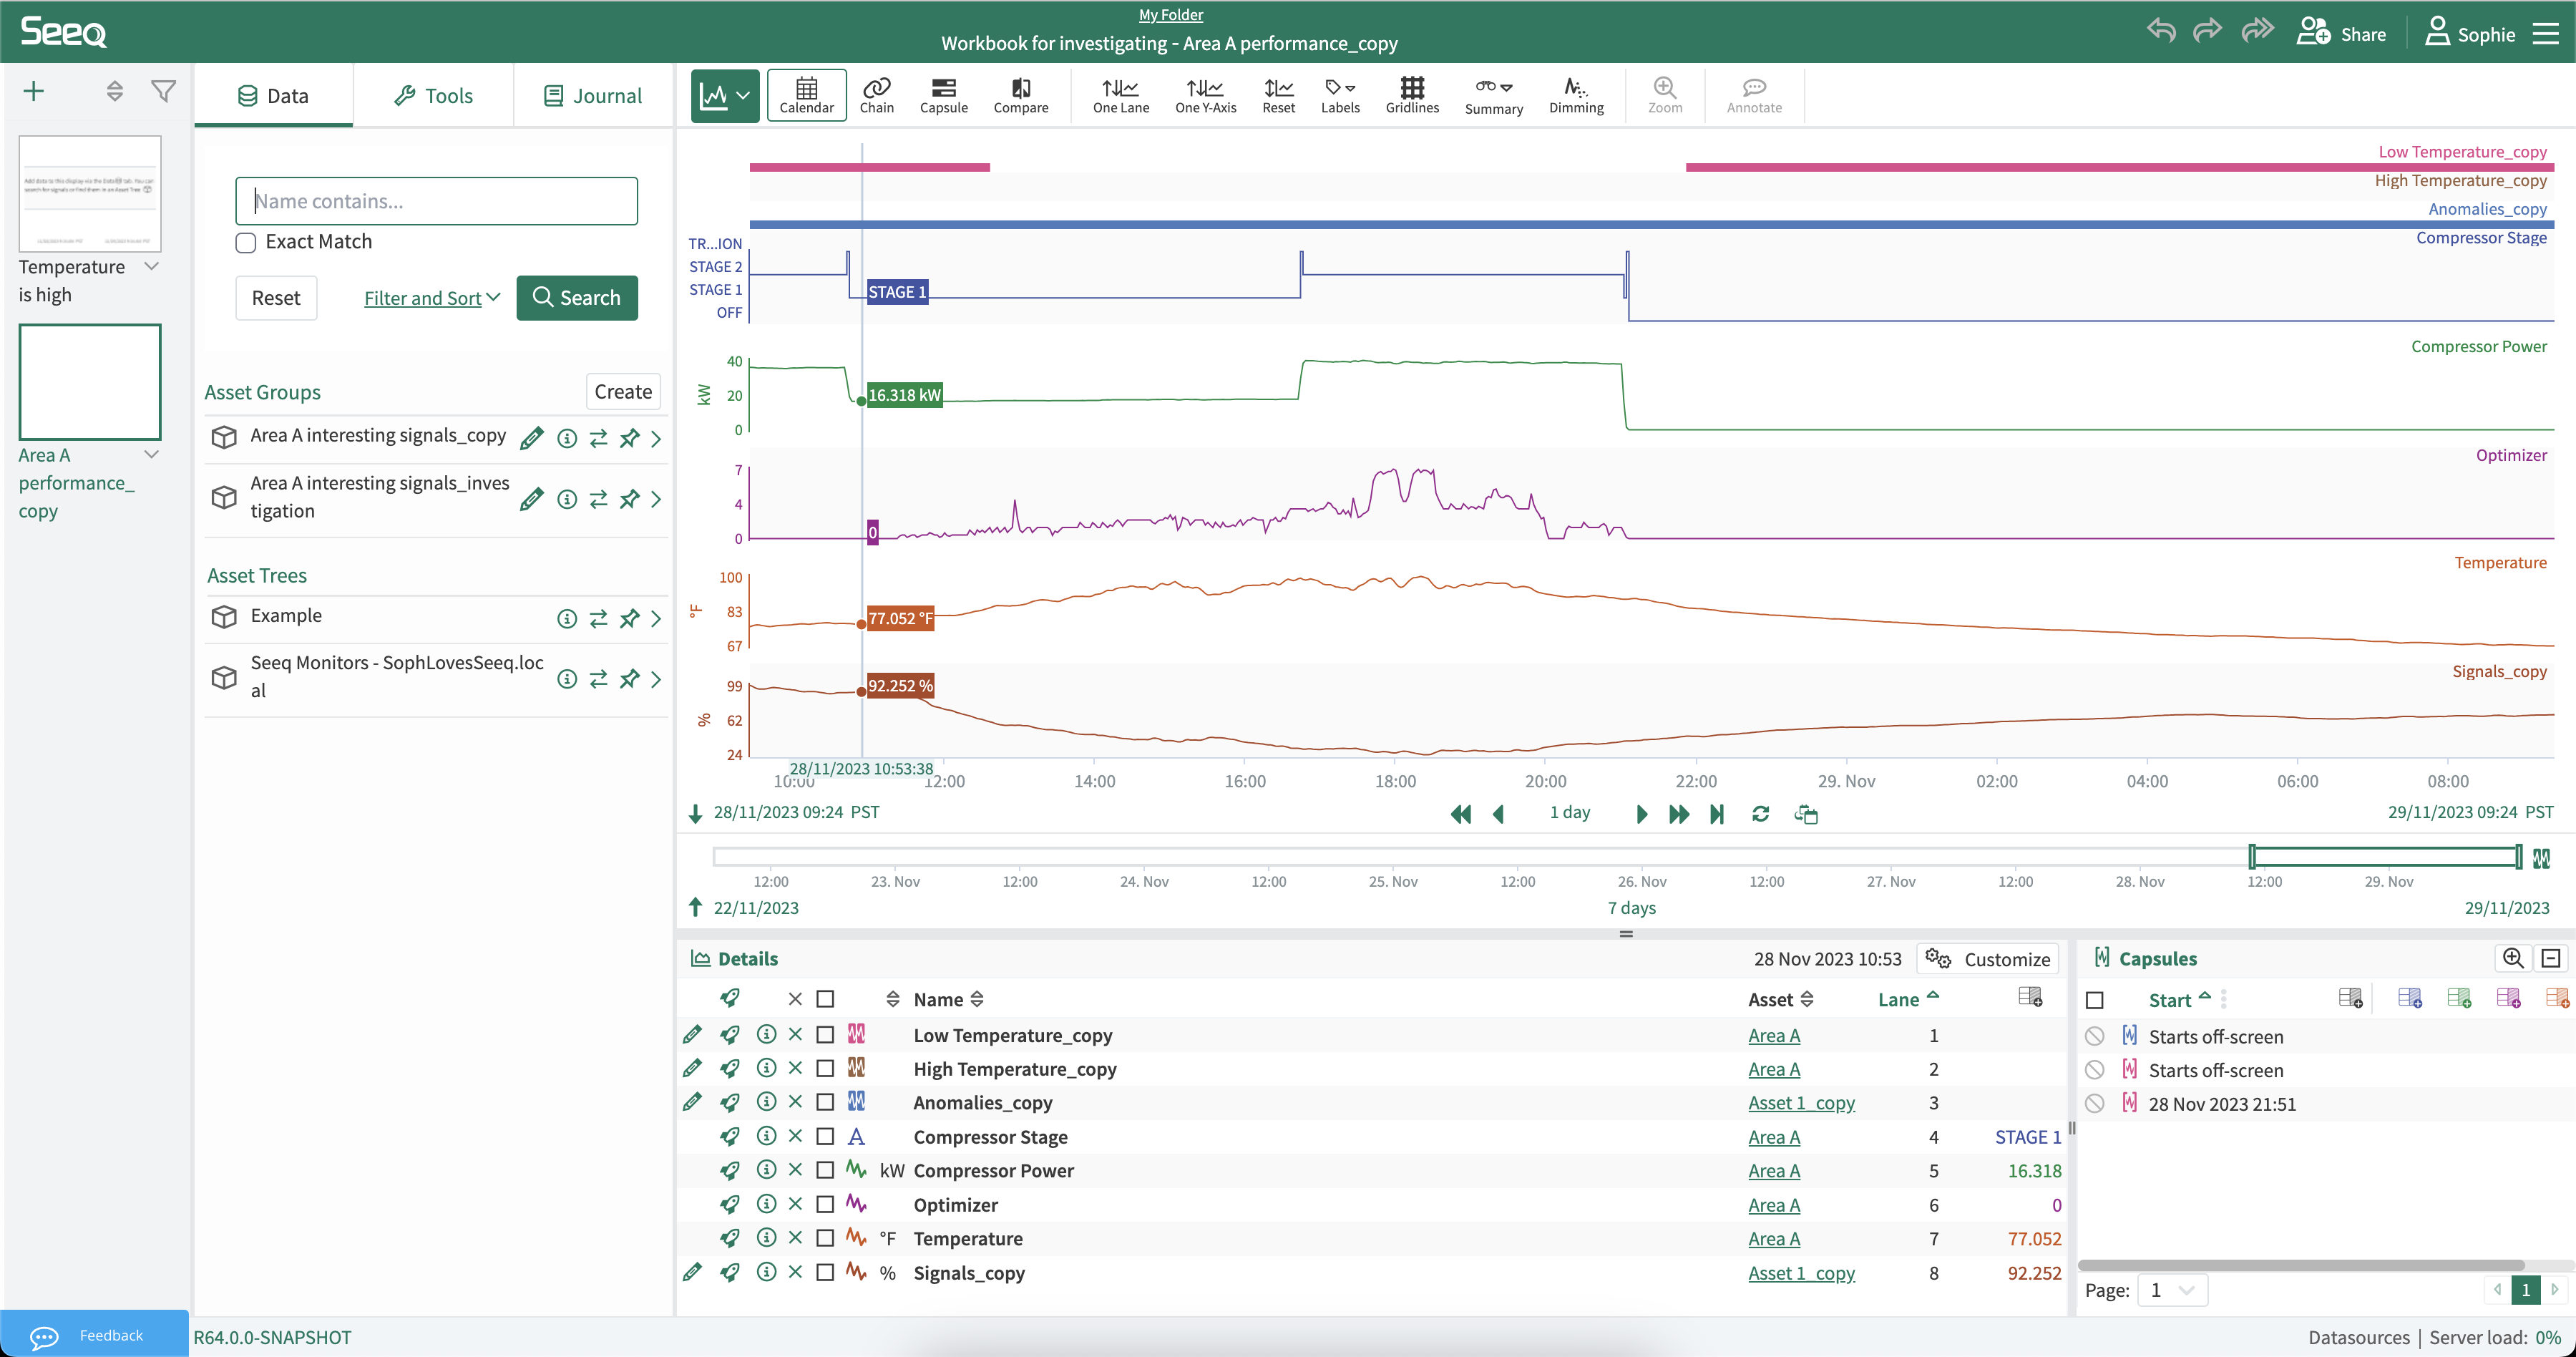Click the investigation range slider bar
Viewport: 2576px width, 1357px height.
pos(2384,857)
